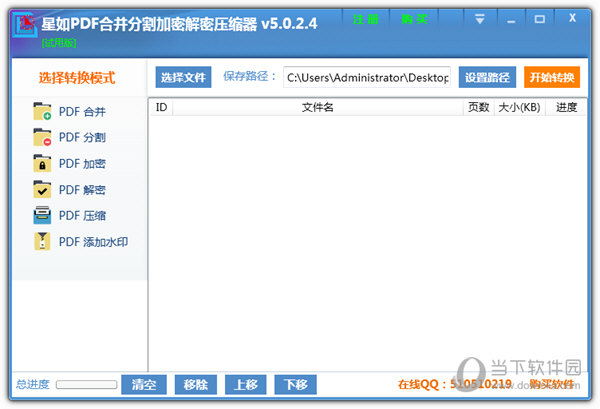Screen dimensions: 600x409
Task: Open the title bar dropdown menu arrow
Action: [x=479, y=19]
